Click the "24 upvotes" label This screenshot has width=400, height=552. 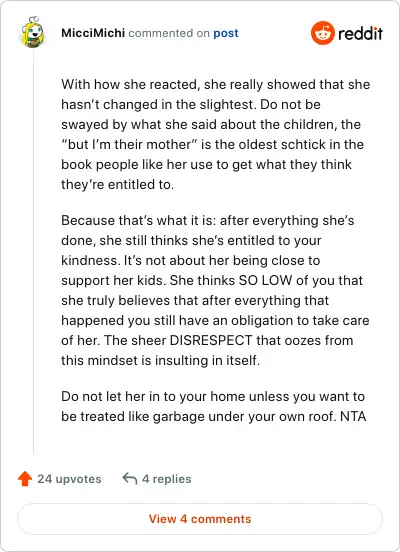(x=69, y=479)
